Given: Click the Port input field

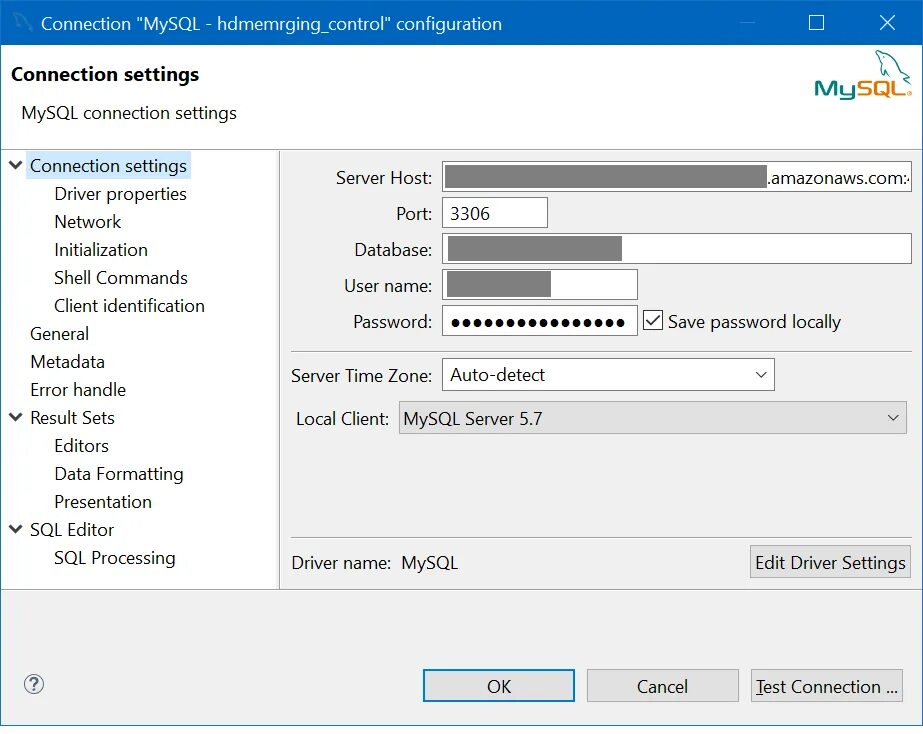Looking at the screenshot, I should coord(494,213).
